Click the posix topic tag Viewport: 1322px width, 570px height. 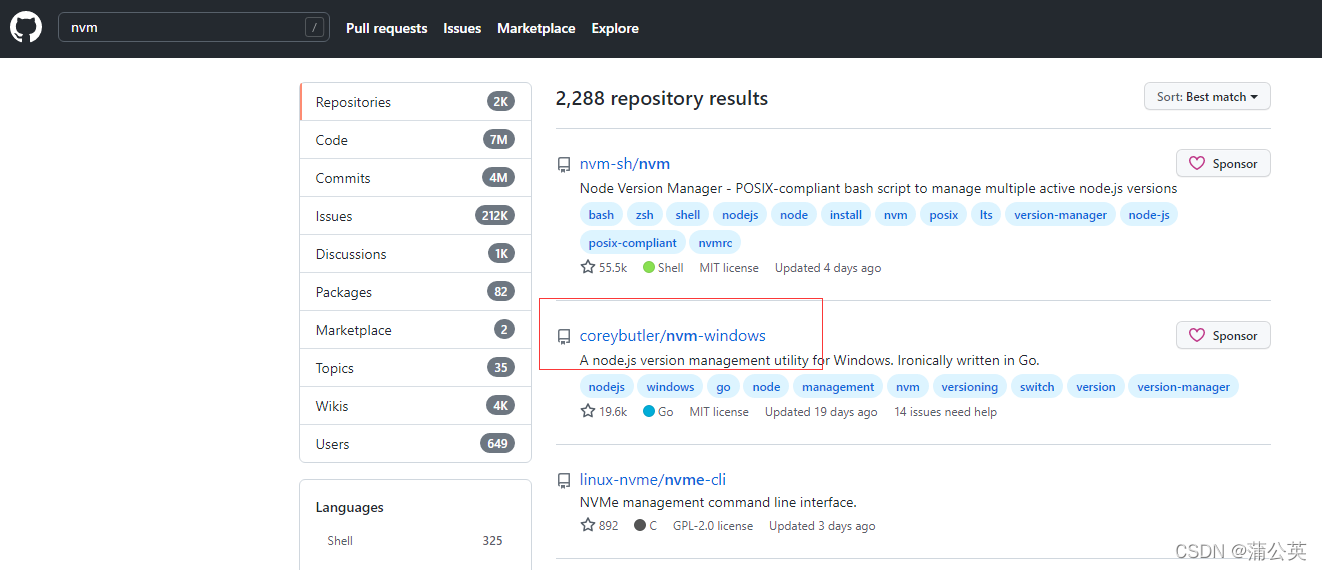click(944, 215)
